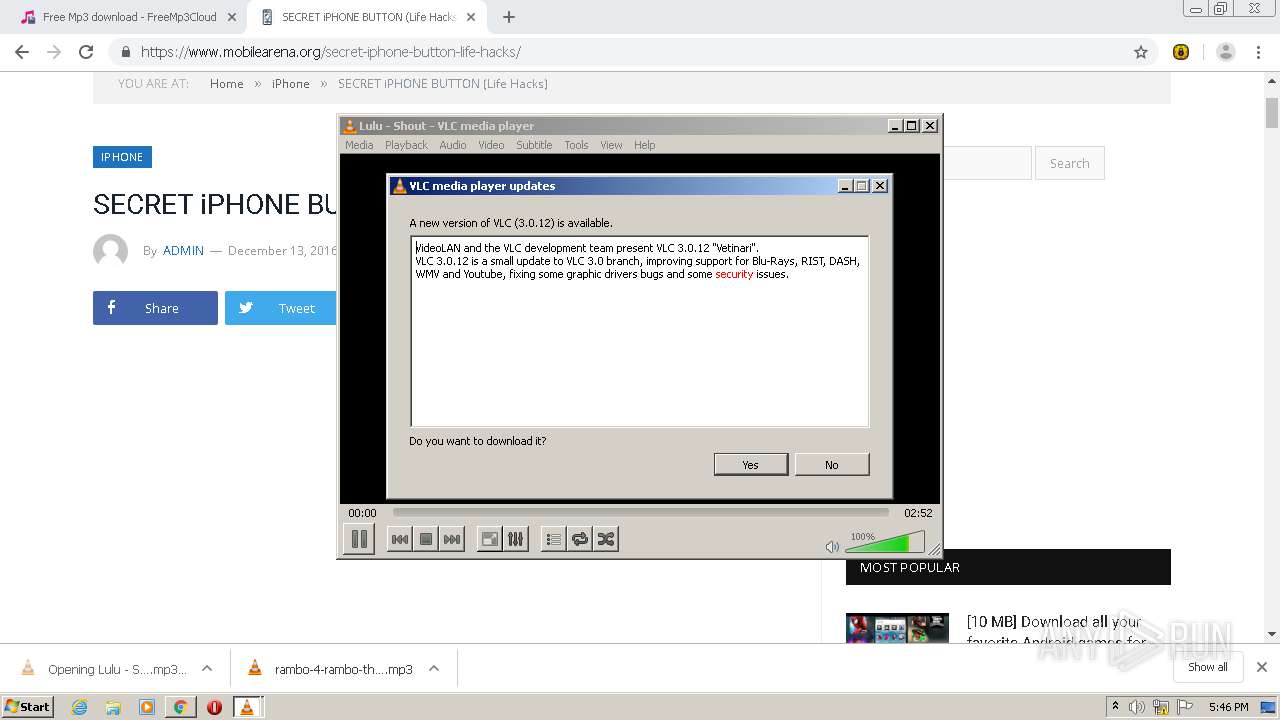Toggle VLC shuffle random playback
The height and width of the screenshot is (720, 1280).
pyautogui.click(x=605, y=539)
